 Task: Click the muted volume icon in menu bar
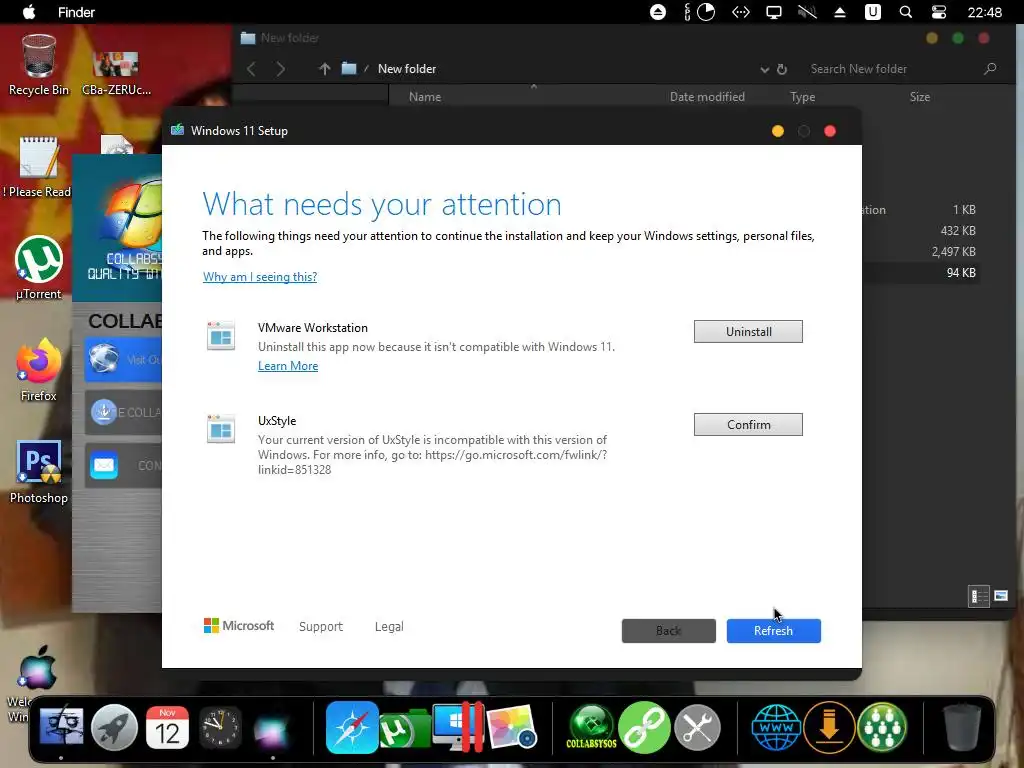click(x=807, y=12)
